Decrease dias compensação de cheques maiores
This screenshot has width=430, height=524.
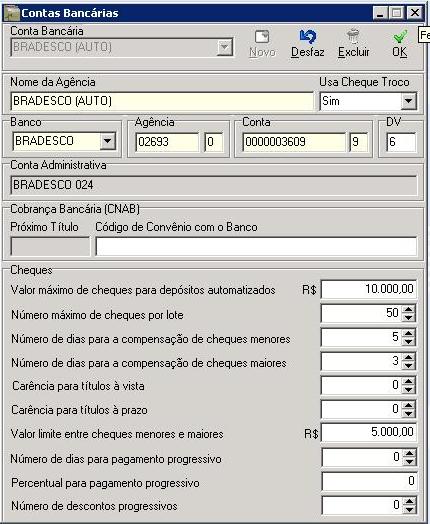pos(409,365)
